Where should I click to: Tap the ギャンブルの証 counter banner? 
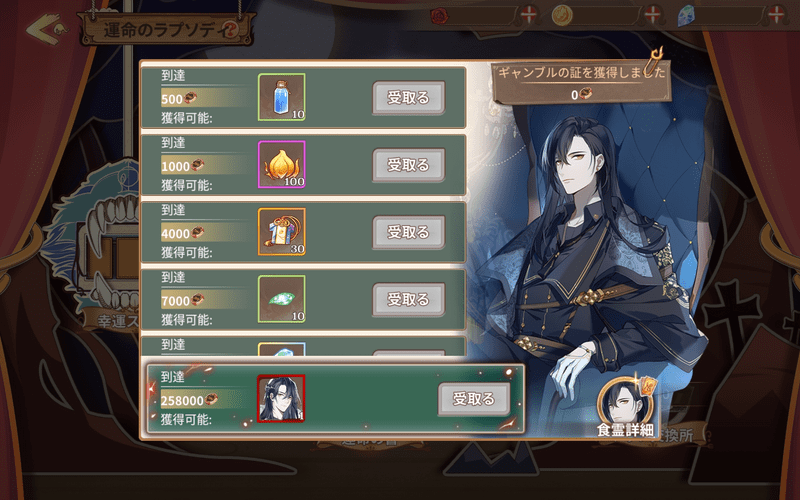[x=581, y=83]
